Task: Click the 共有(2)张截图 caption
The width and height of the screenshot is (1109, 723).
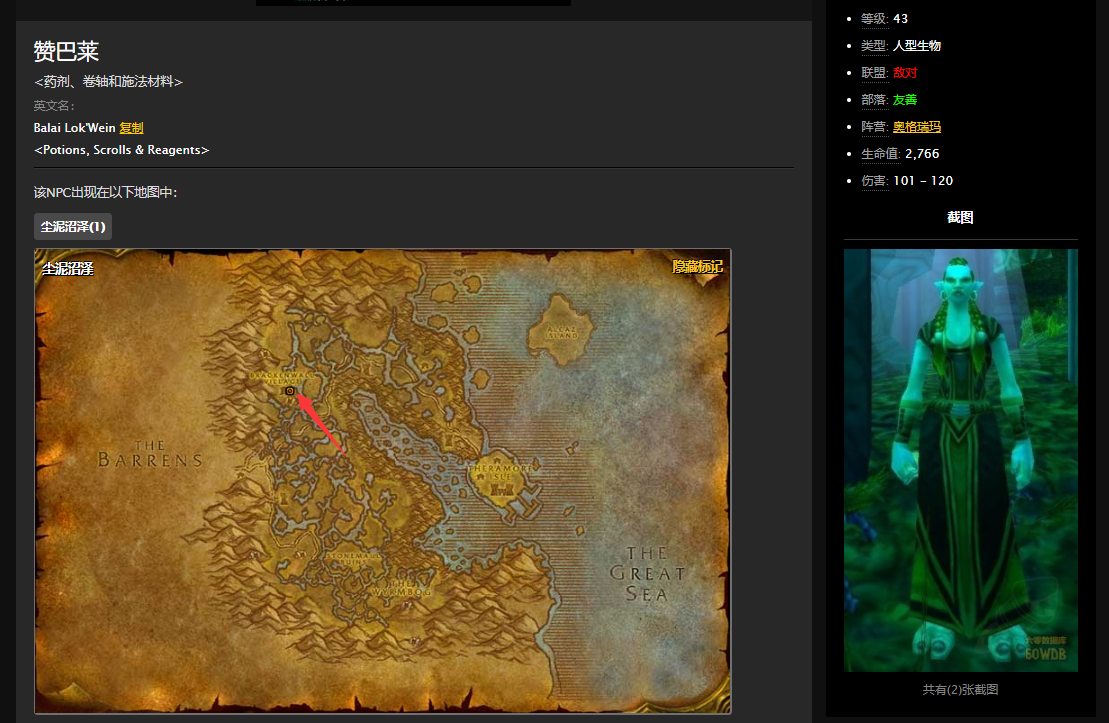Action: coord(960,690)
